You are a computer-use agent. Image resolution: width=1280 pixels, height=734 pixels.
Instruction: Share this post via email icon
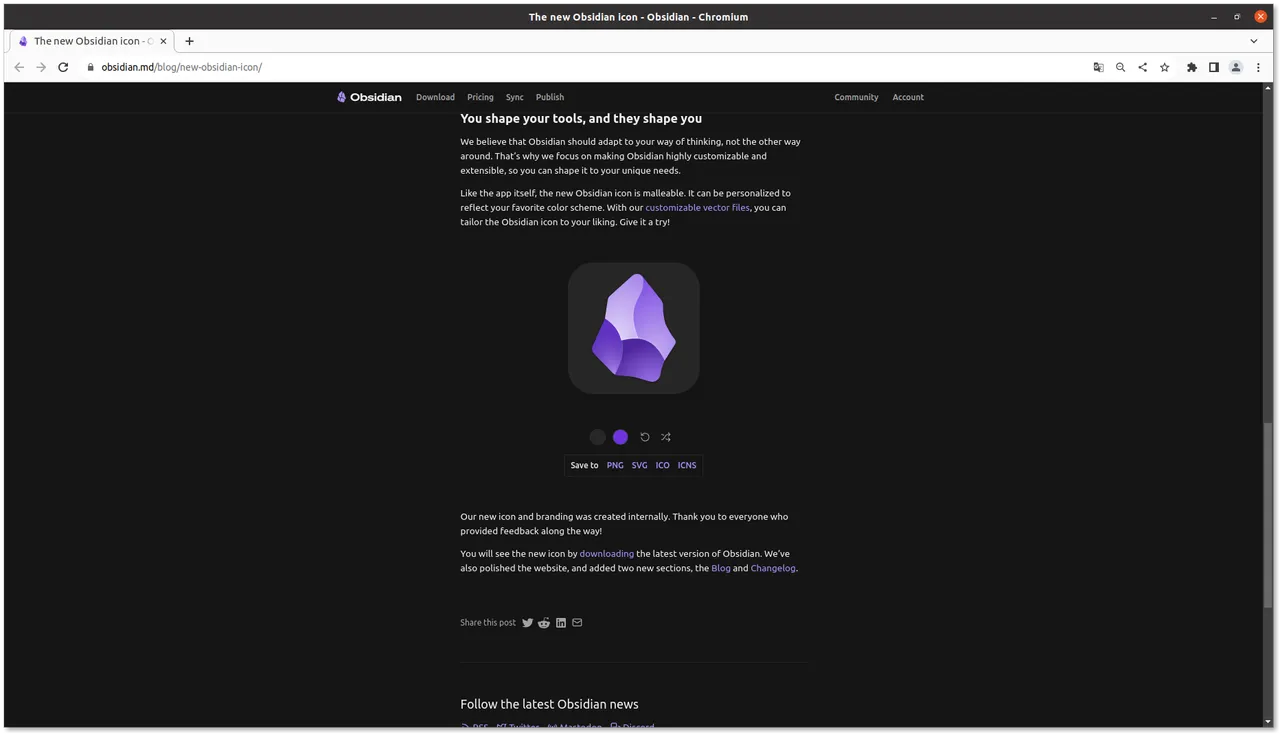(x=577, y=623)
